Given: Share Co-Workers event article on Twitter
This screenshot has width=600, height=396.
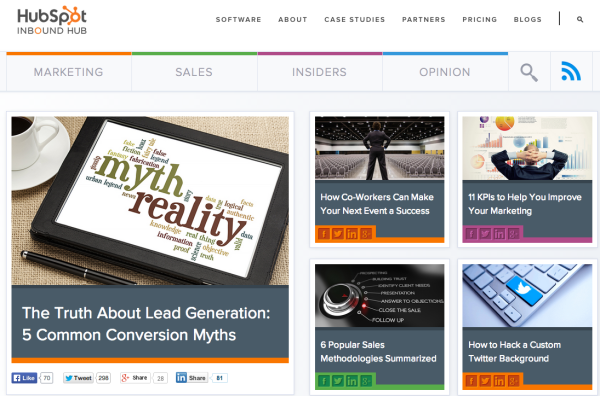Looking at the screenshot, I should 338,233.
